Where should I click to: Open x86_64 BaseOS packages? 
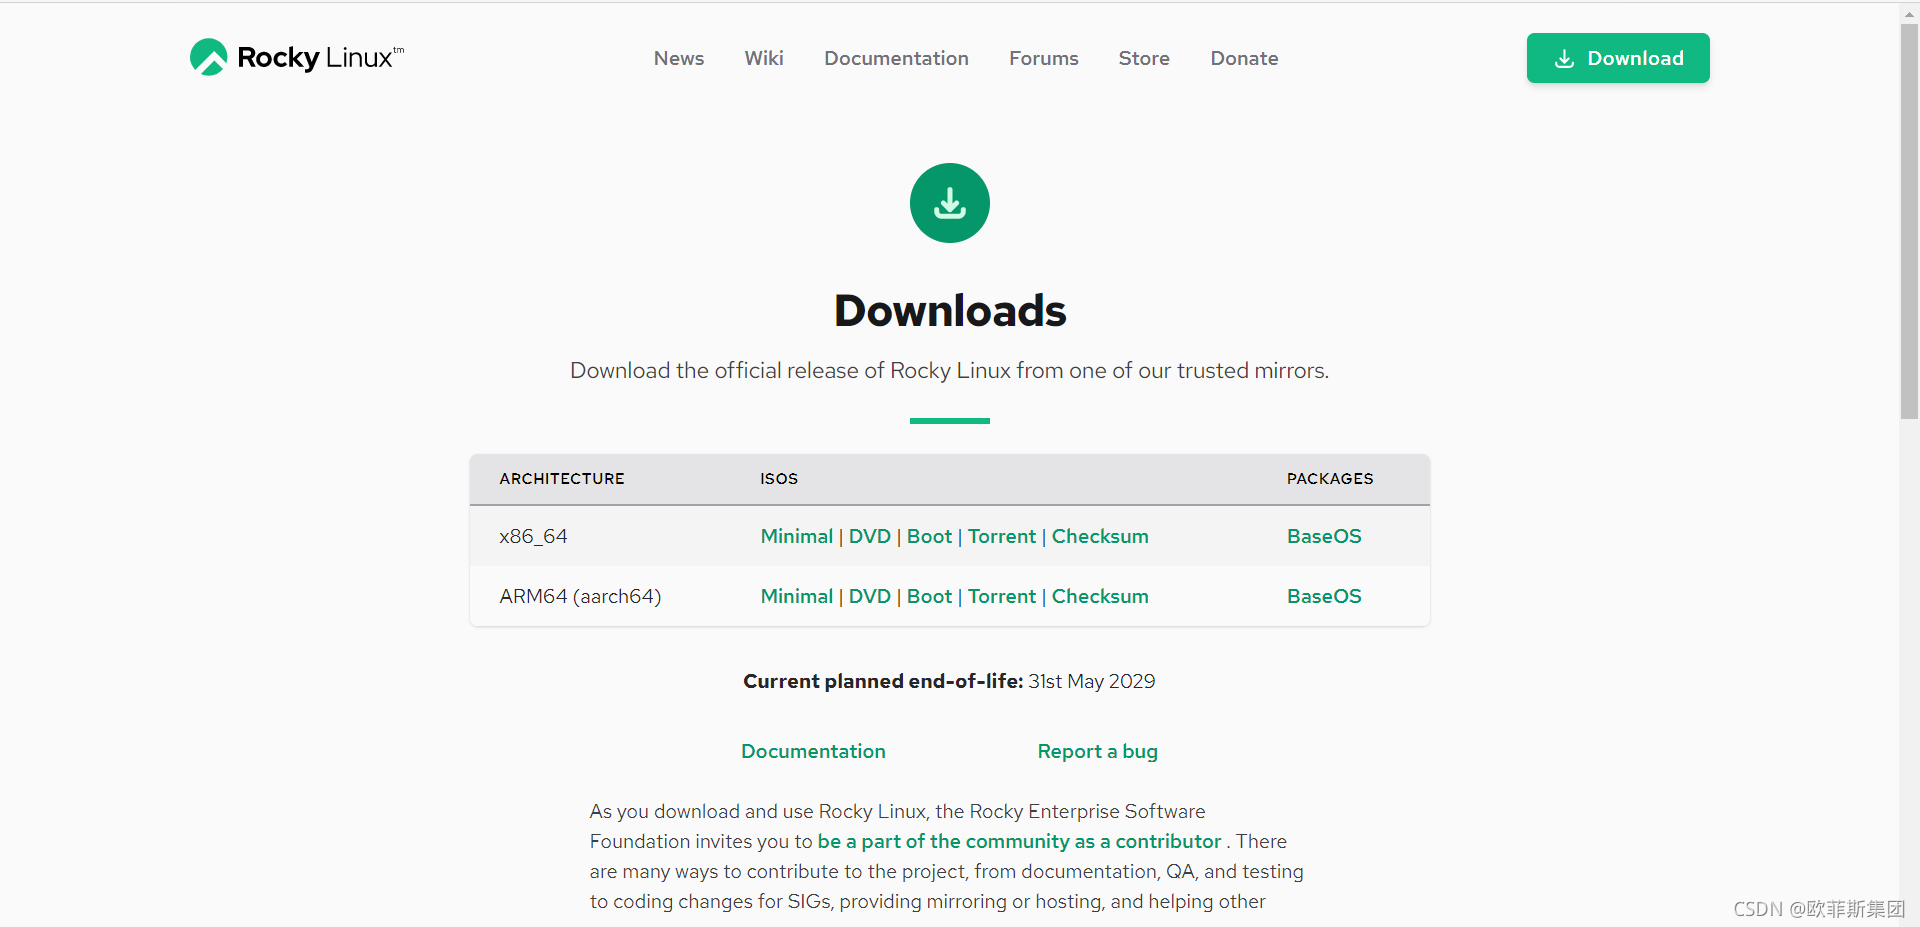1324,536
